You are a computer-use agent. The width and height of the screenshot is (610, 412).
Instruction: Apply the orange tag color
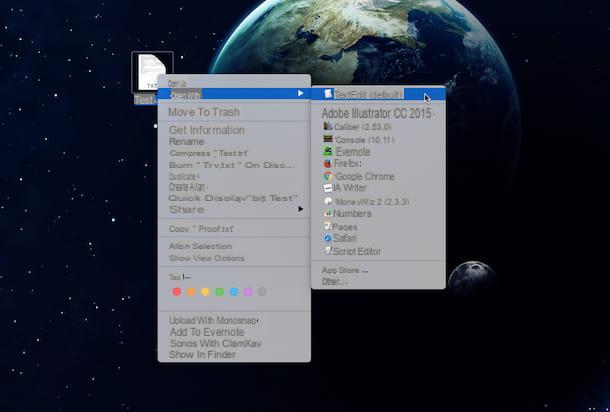[x=191, y=292]
